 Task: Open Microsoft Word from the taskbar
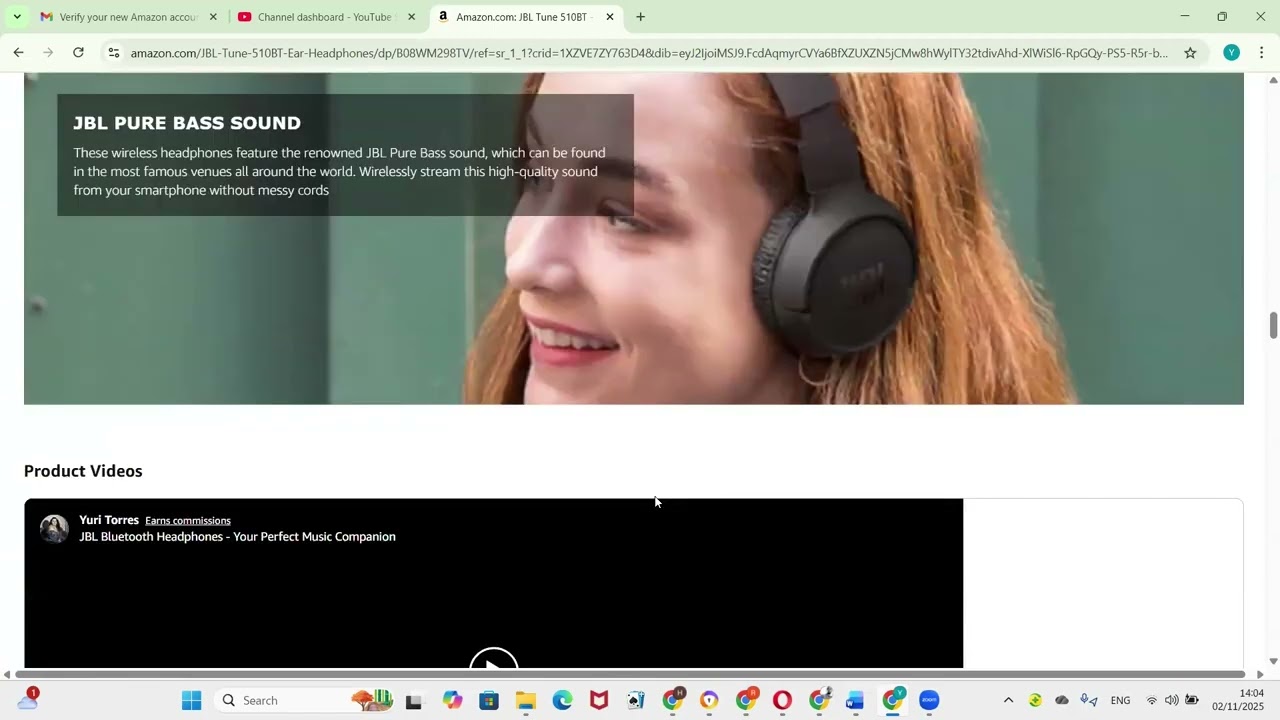click(x=855, y=700)
